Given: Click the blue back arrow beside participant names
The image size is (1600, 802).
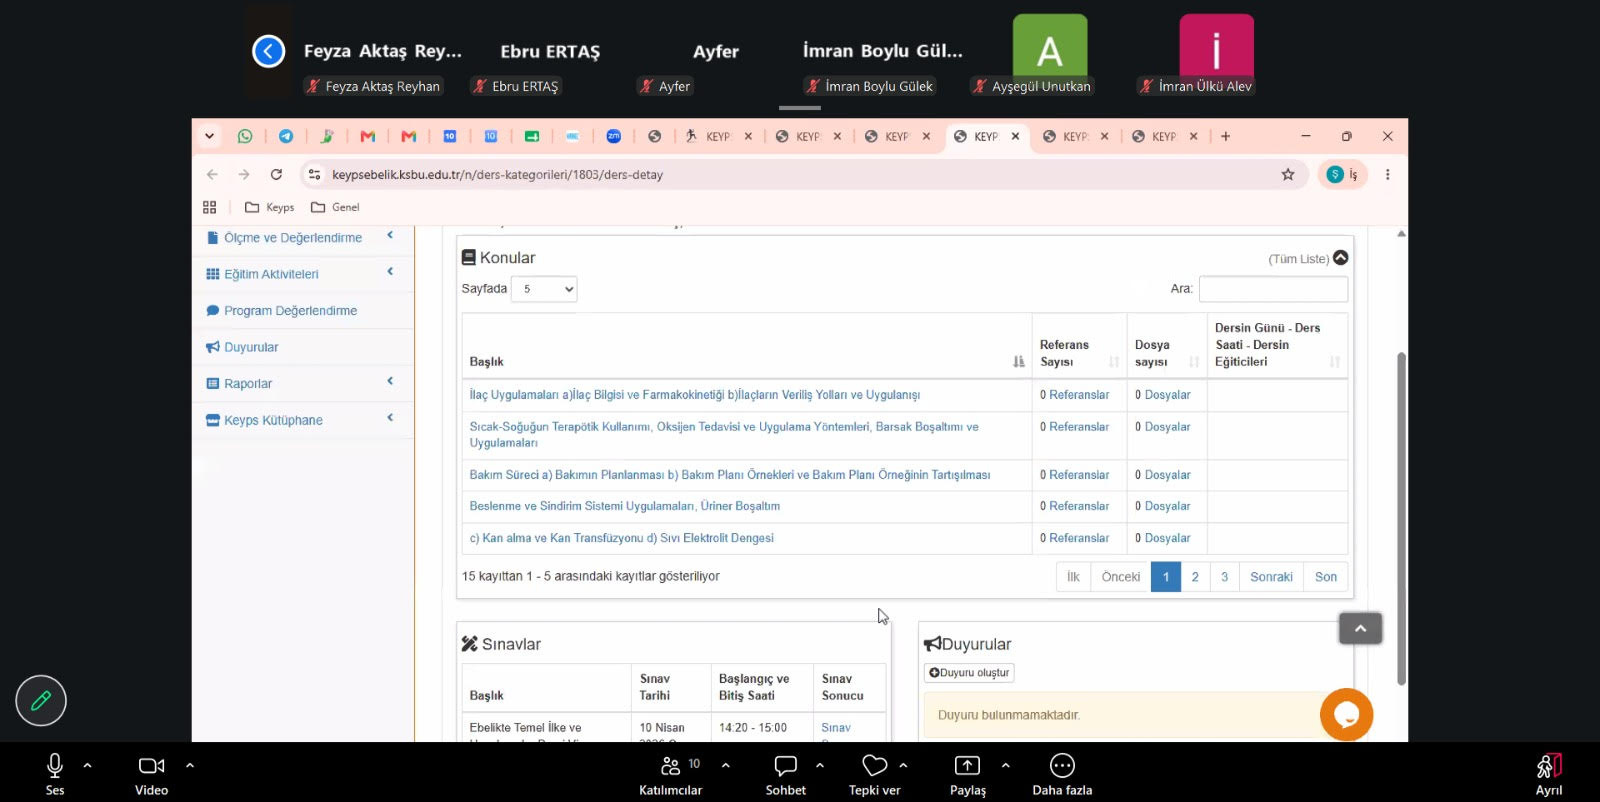Looking at the screenshot, I should point(268,51).
